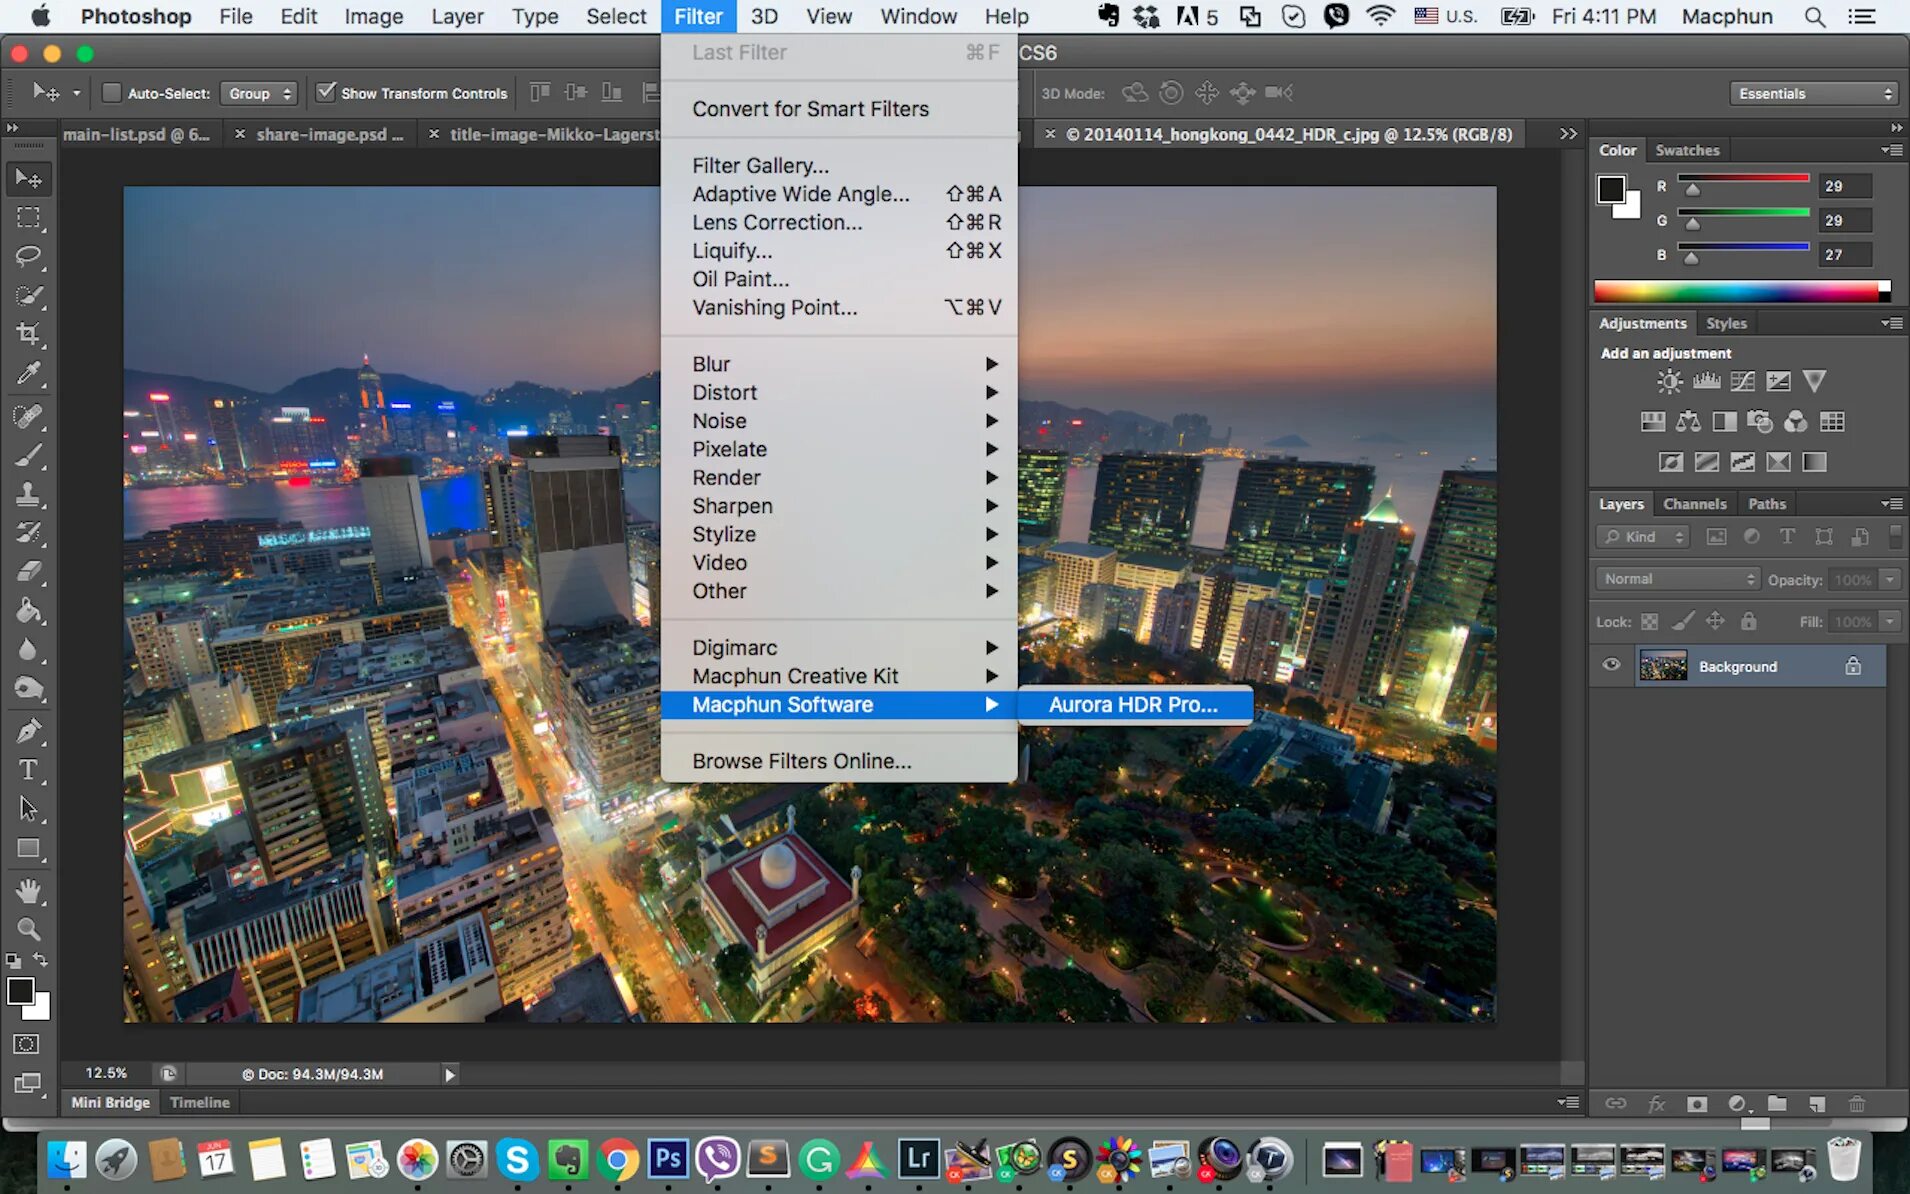This screenshot has width=1910, height=1194.
Task: Open the Lens Correction filter
Action: tap(840, 222)
